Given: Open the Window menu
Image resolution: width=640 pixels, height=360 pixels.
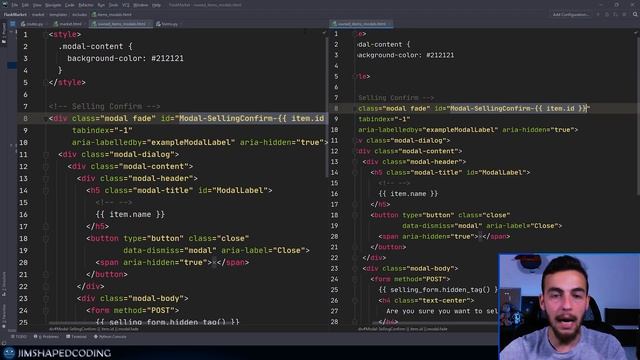Looking at the screenshot, I should click(141, 5).
